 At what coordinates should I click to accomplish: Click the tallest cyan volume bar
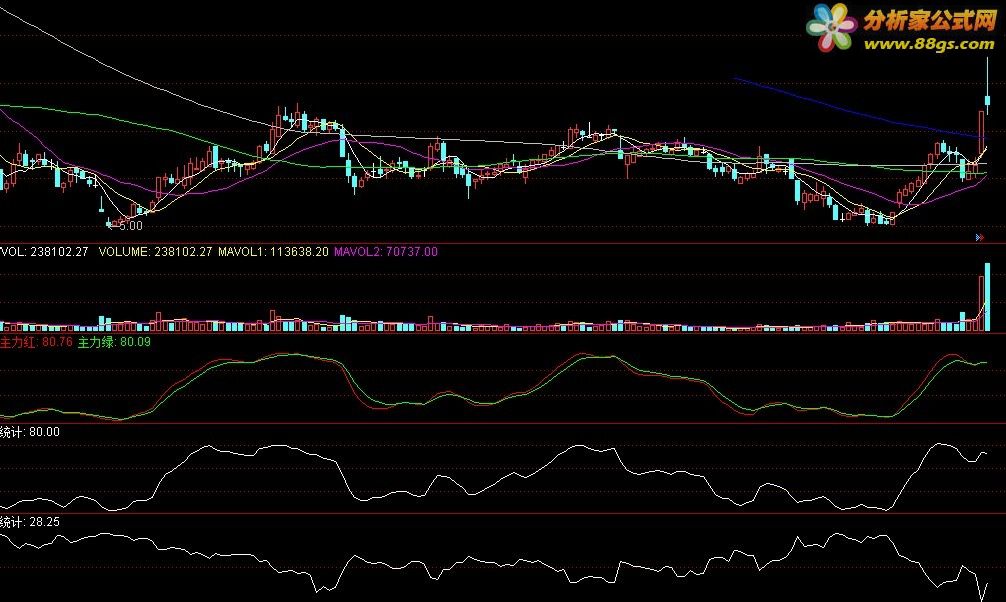coord(987,297)
